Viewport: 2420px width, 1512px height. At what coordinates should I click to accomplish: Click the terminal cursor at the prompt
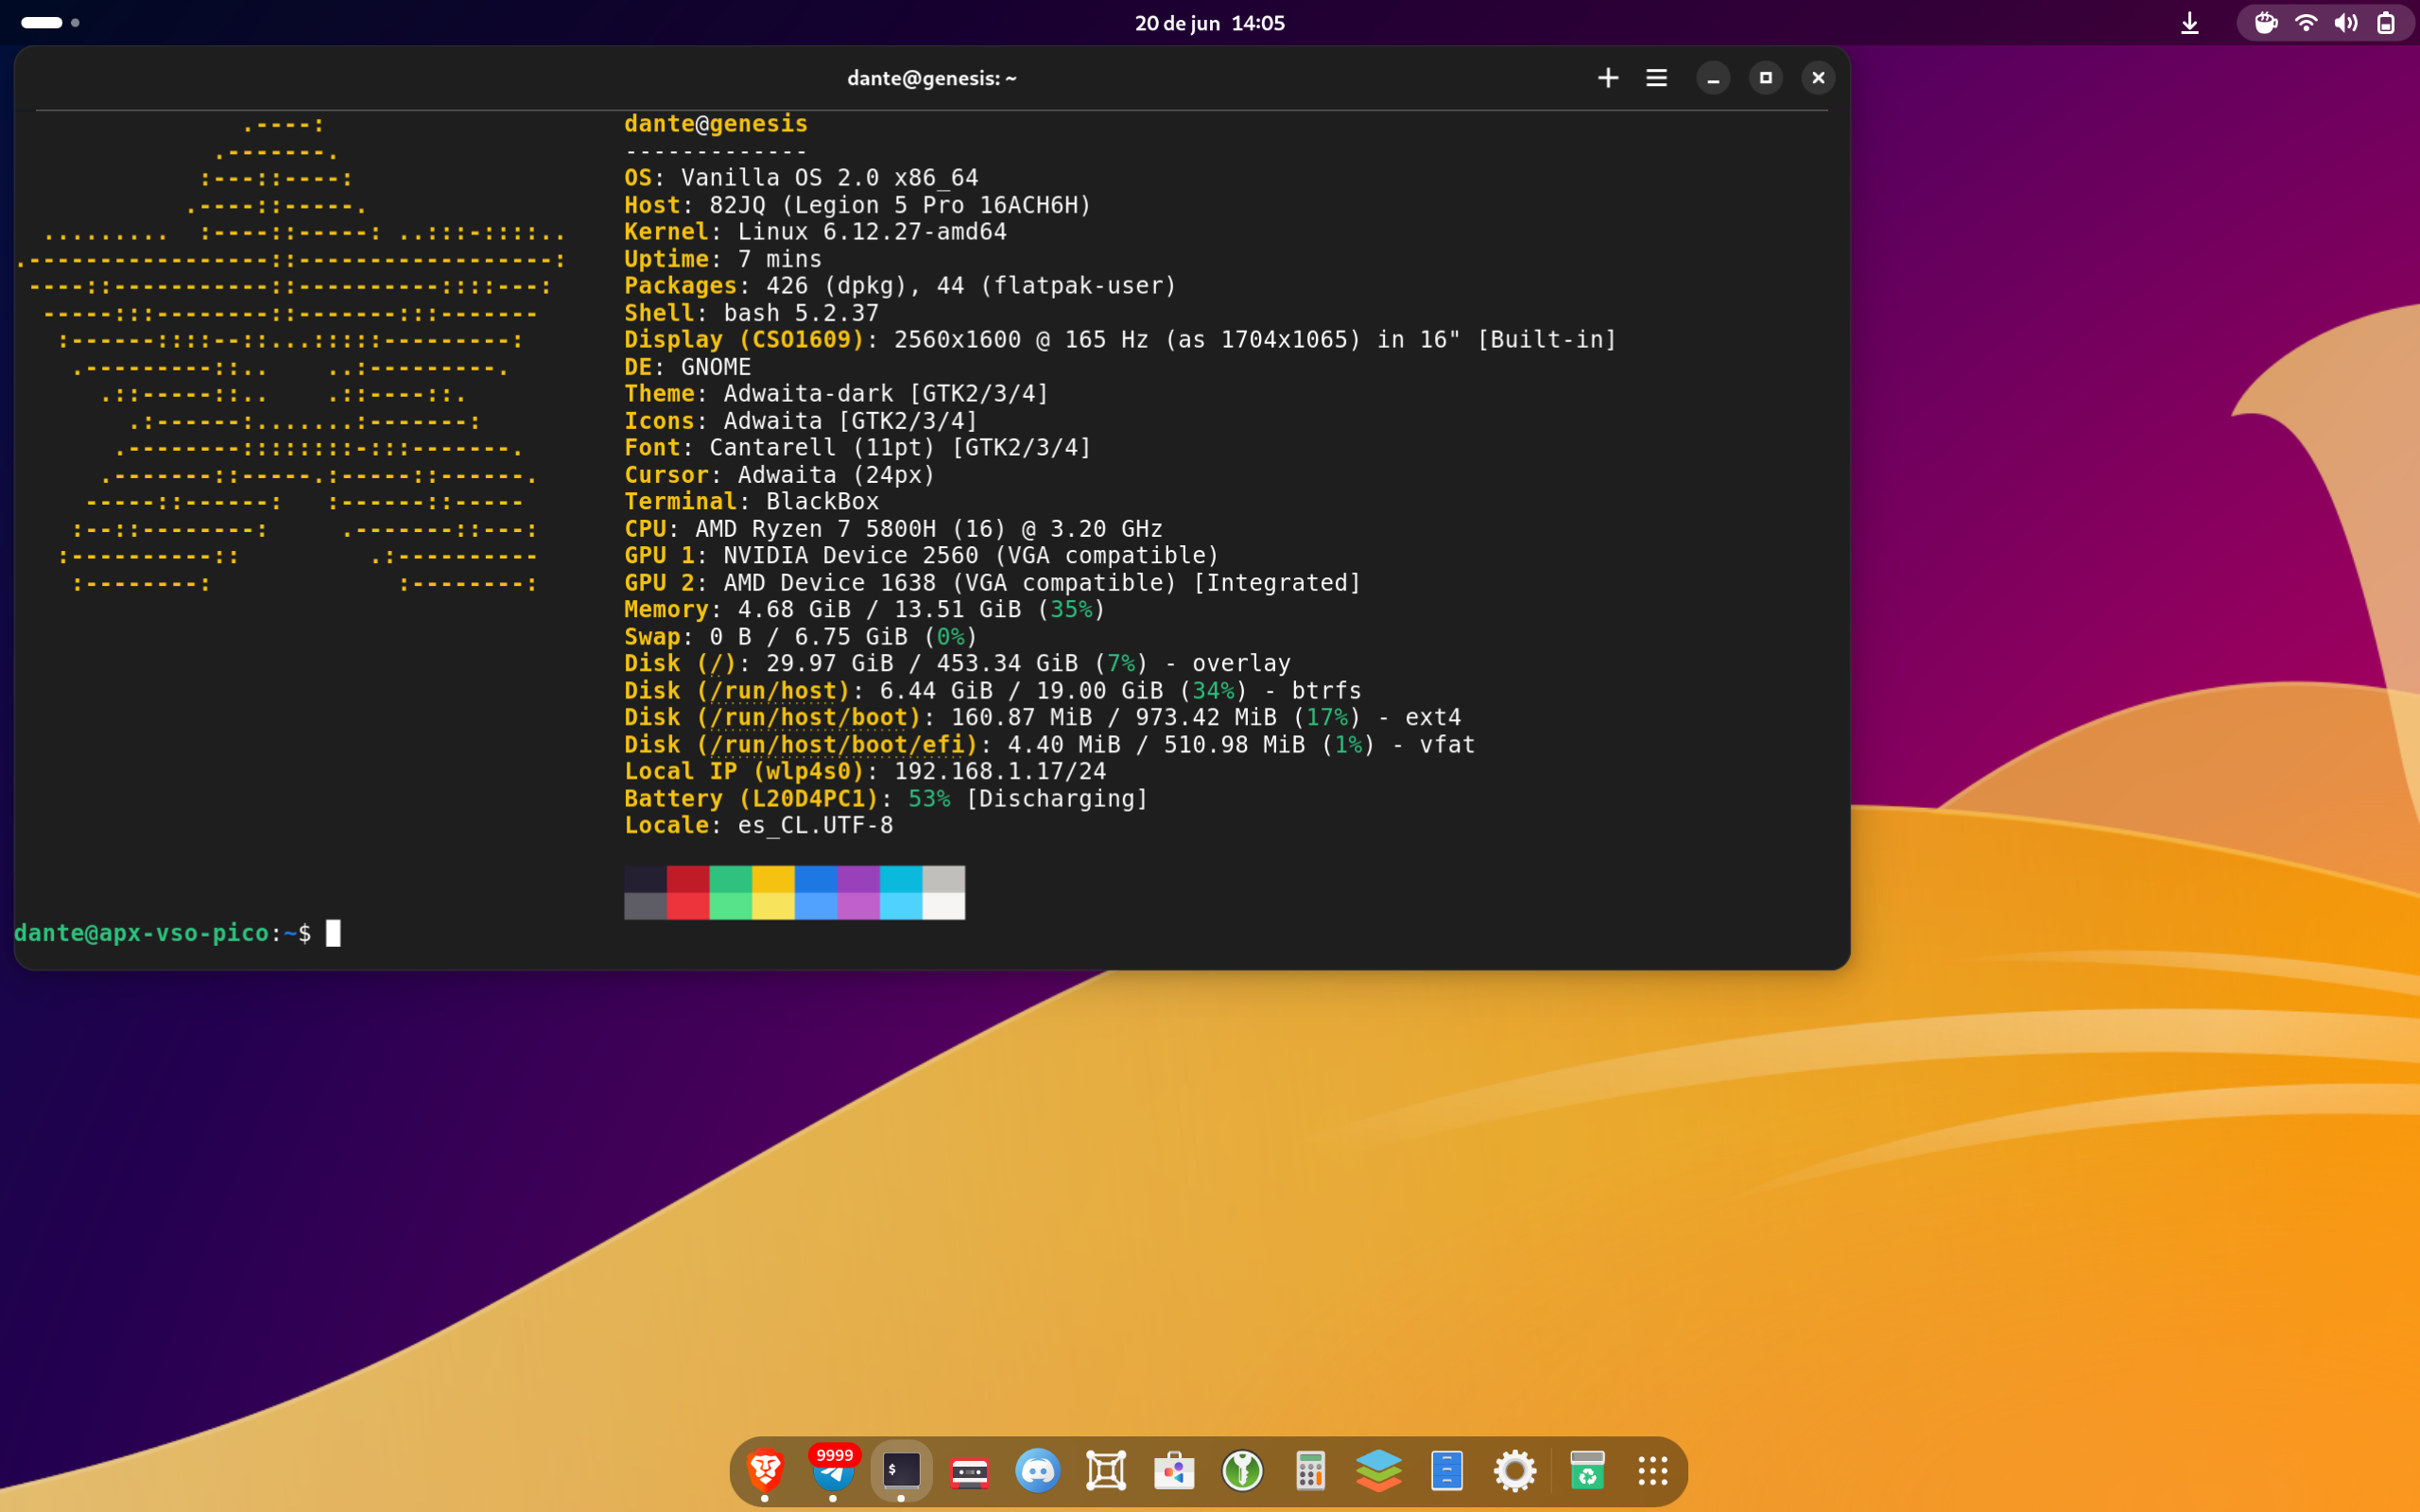[333, 933]
